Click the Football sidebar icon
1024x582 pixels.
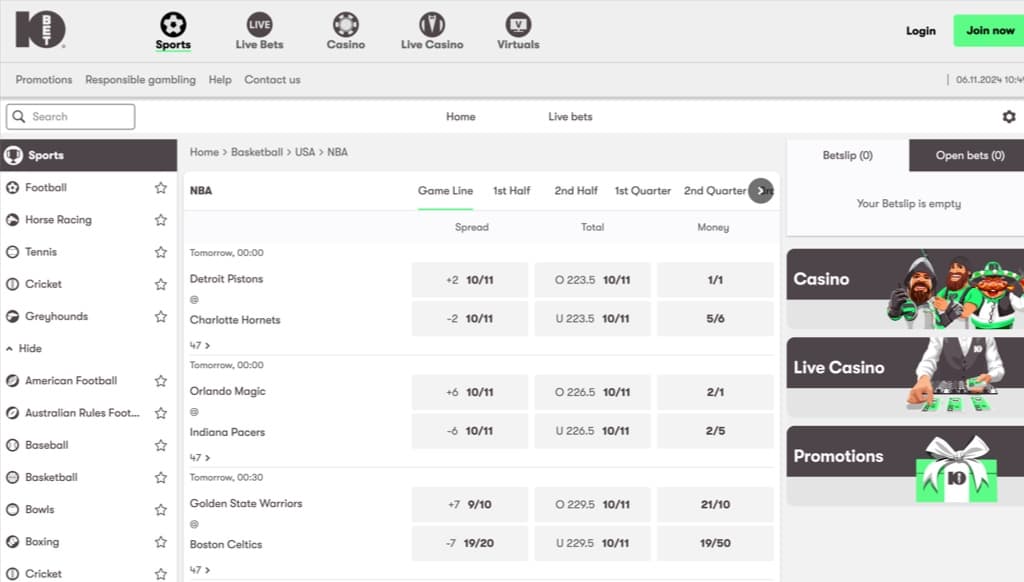[12, 187]
